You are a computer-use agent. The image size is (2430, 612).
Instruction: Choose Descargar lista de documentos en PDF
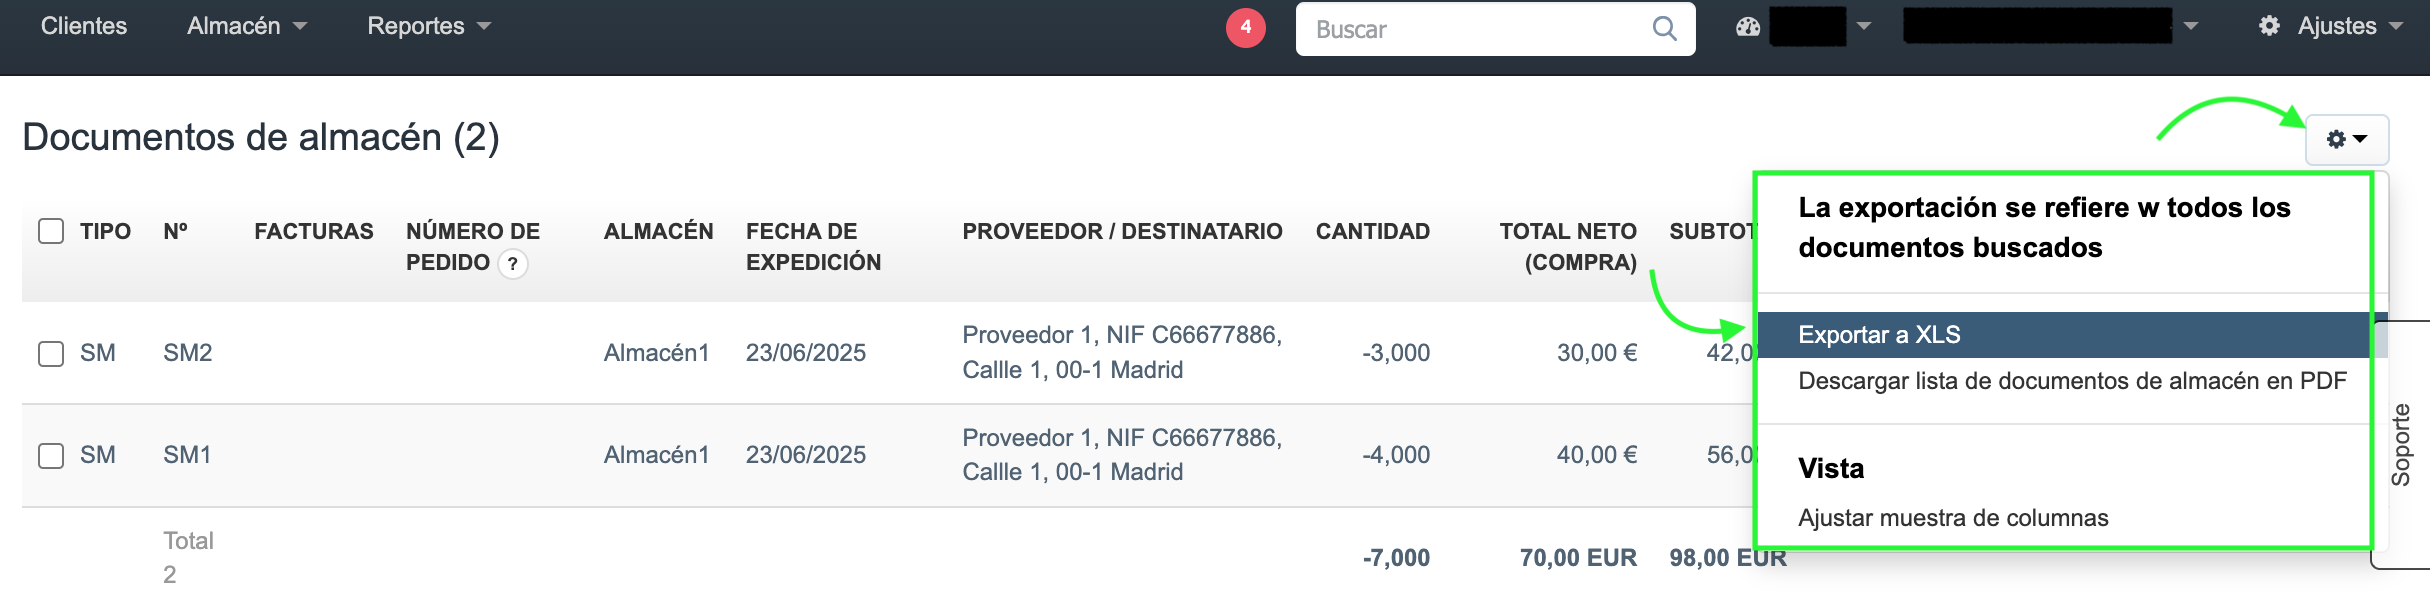point(2071,381)
